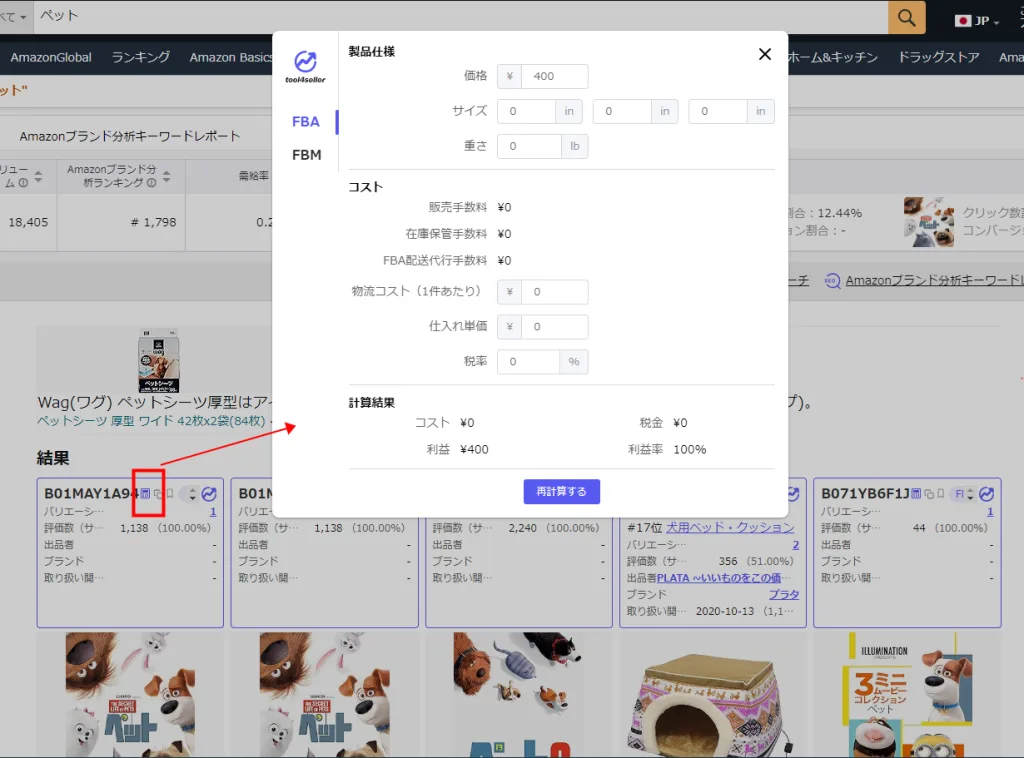Open the first ペット movie poster image

click(130, 694)
